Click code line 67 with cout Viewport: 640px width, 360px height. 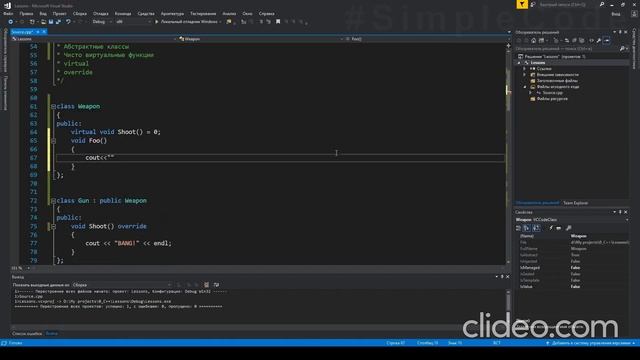[280, 158]
